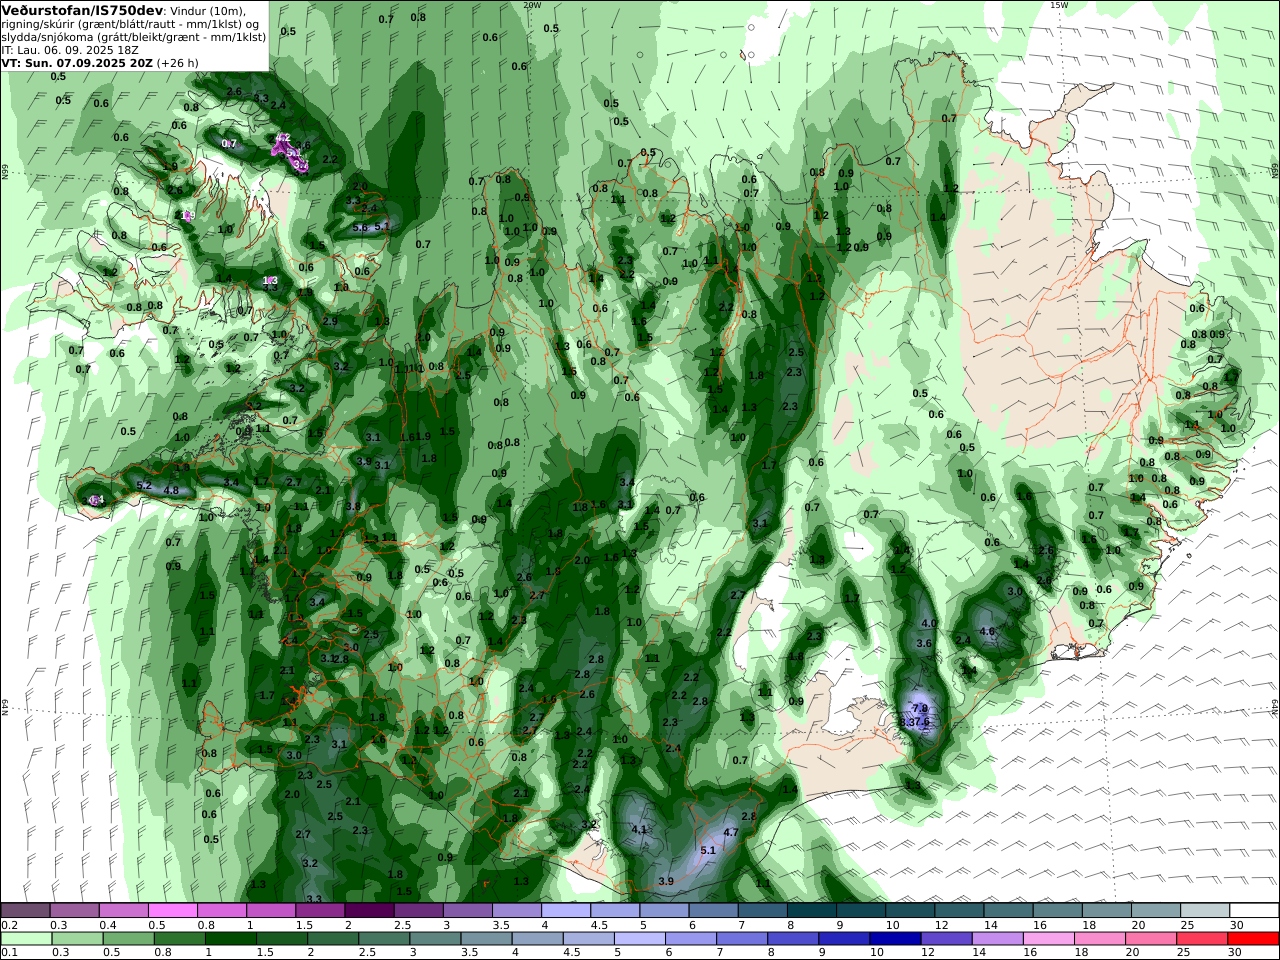This screenshot has width=1280, height=960.
Task: Click the 4.7 value near the south coast
Action: [x=730, y=832]
